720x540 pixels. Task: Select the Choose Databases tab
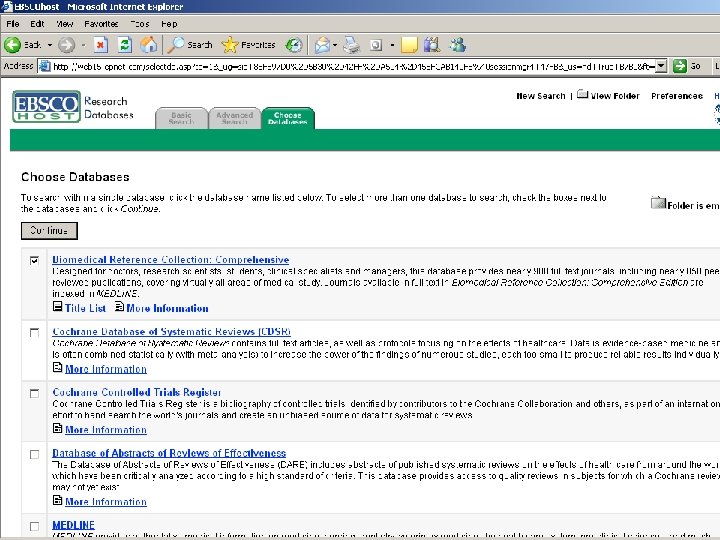pyautogui.click(x=288, y=118)
